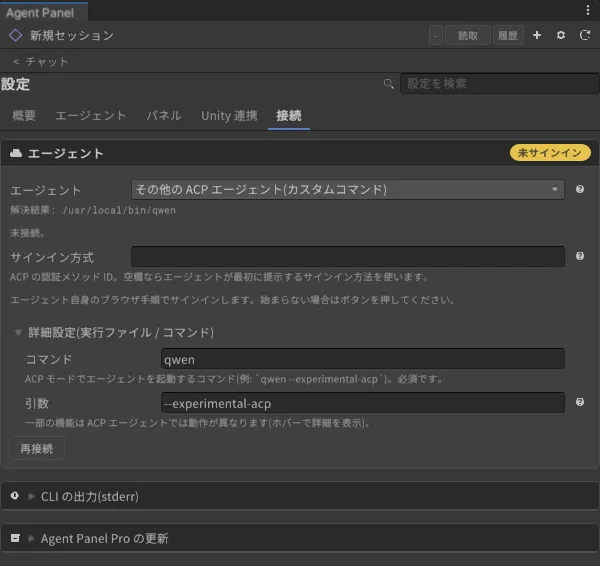Expand the CLI の出力(stderr) section

pyautogui.click(x=31, y=496)
